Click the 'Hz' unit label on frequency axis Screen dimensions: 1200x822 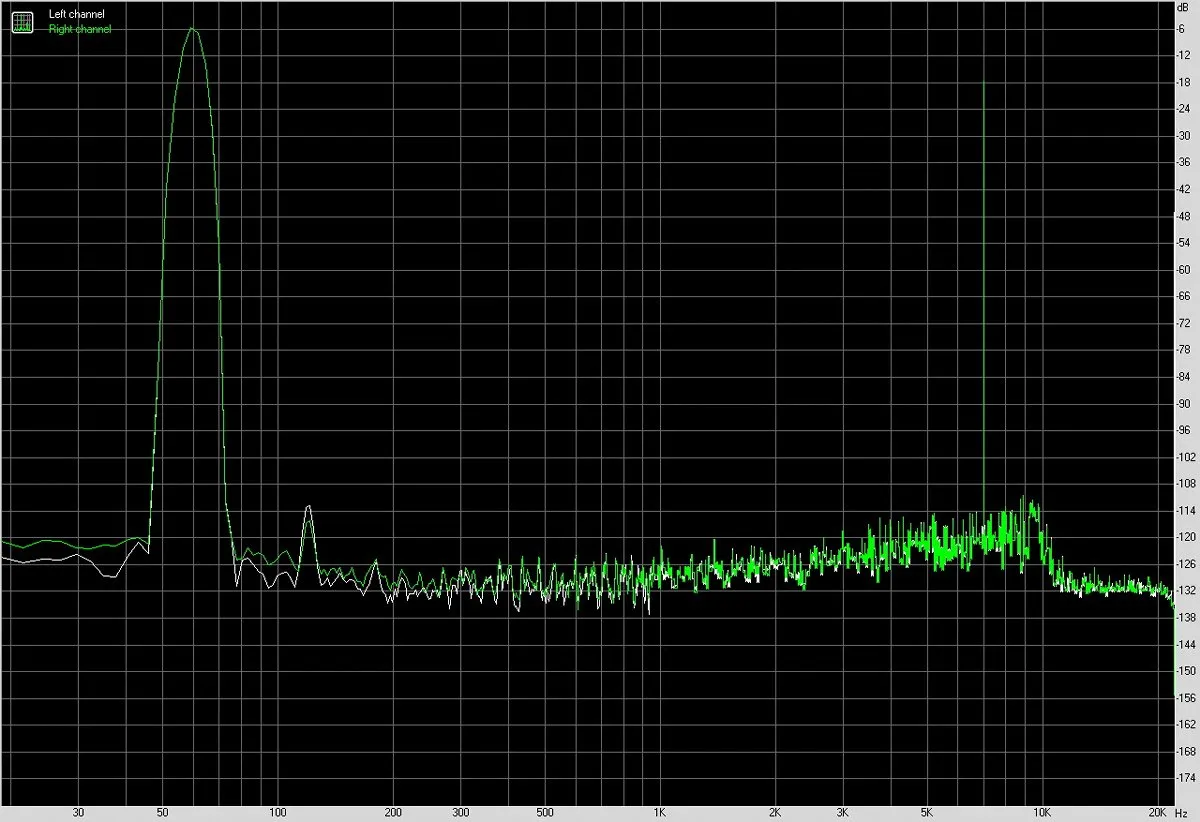pos(1183,812)
